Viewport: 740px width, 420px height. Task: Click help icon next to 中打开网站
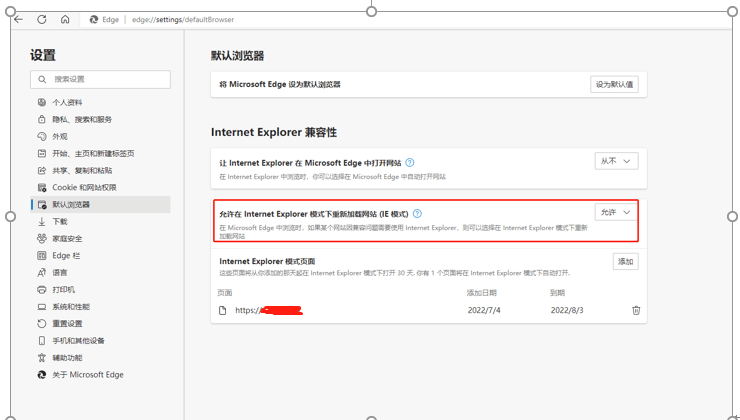[x=410, y=163]
